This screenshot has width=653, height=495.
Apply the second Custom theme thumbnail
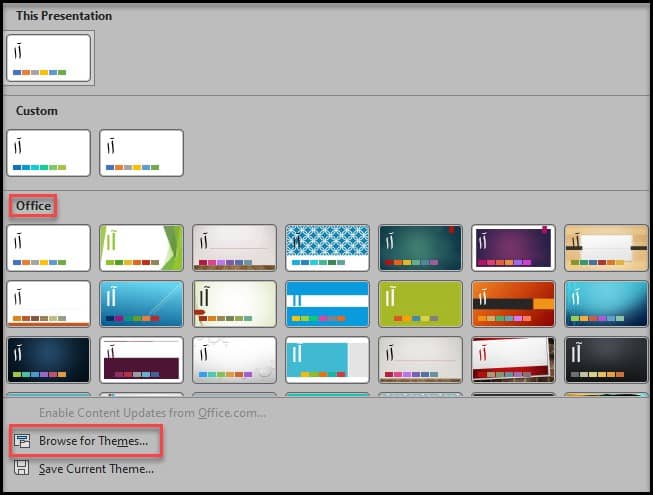(x=141, y=153)
